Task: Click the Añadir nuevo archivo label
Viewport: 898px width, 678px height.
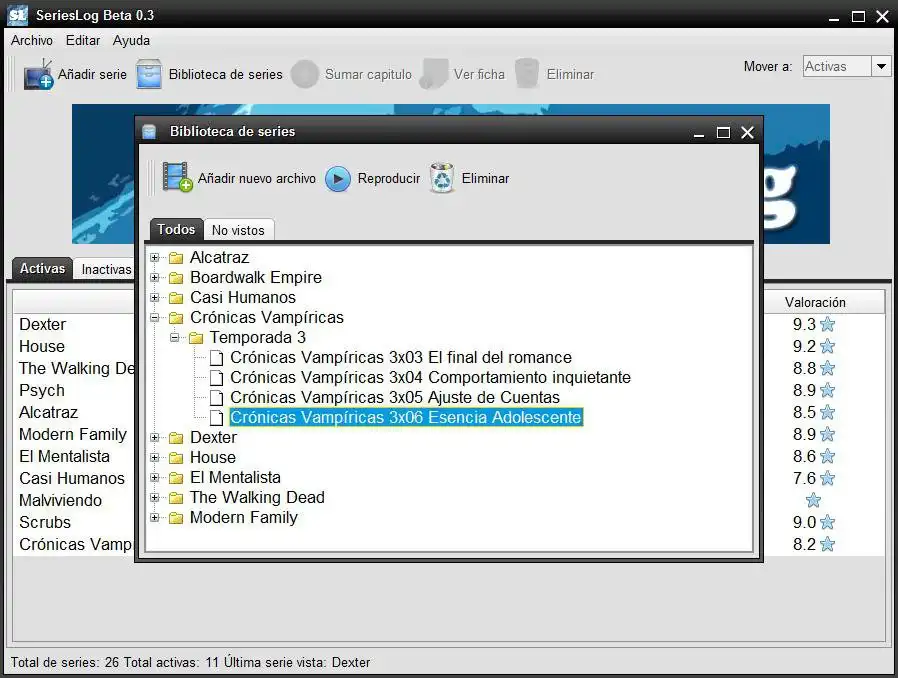Action: coord(257,179)
